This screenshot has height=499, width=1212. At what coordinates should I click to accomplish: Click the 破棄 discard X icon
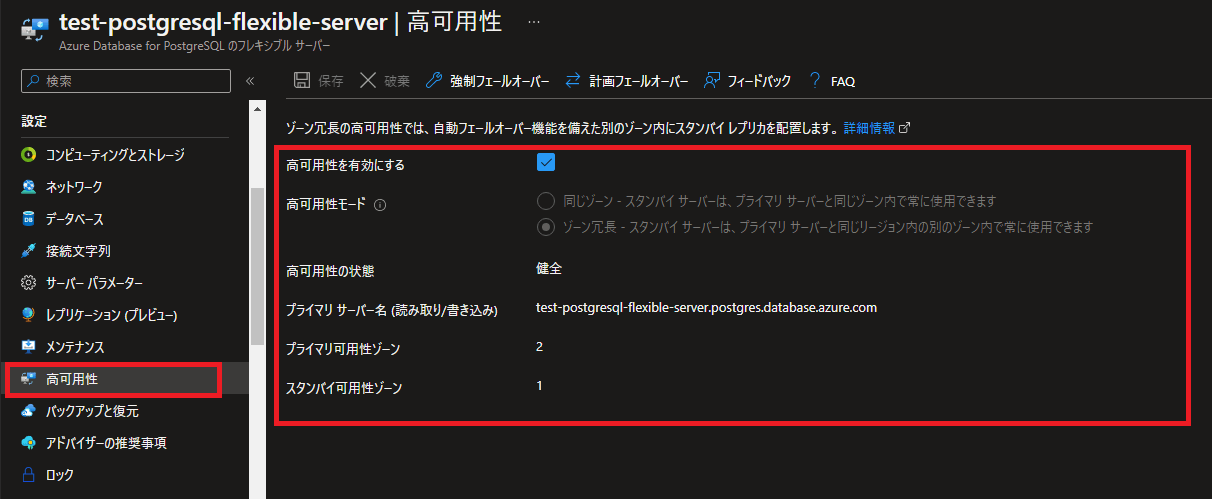(368, 81)
